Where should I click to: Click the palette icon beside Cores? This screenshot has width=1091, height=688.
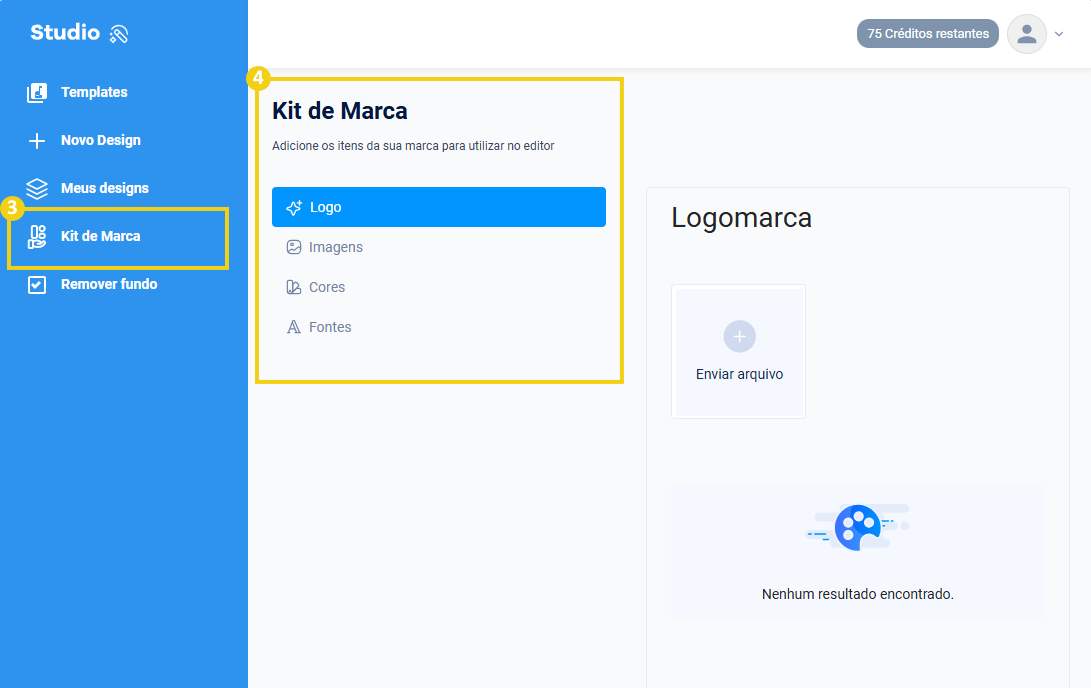[294, 287]
